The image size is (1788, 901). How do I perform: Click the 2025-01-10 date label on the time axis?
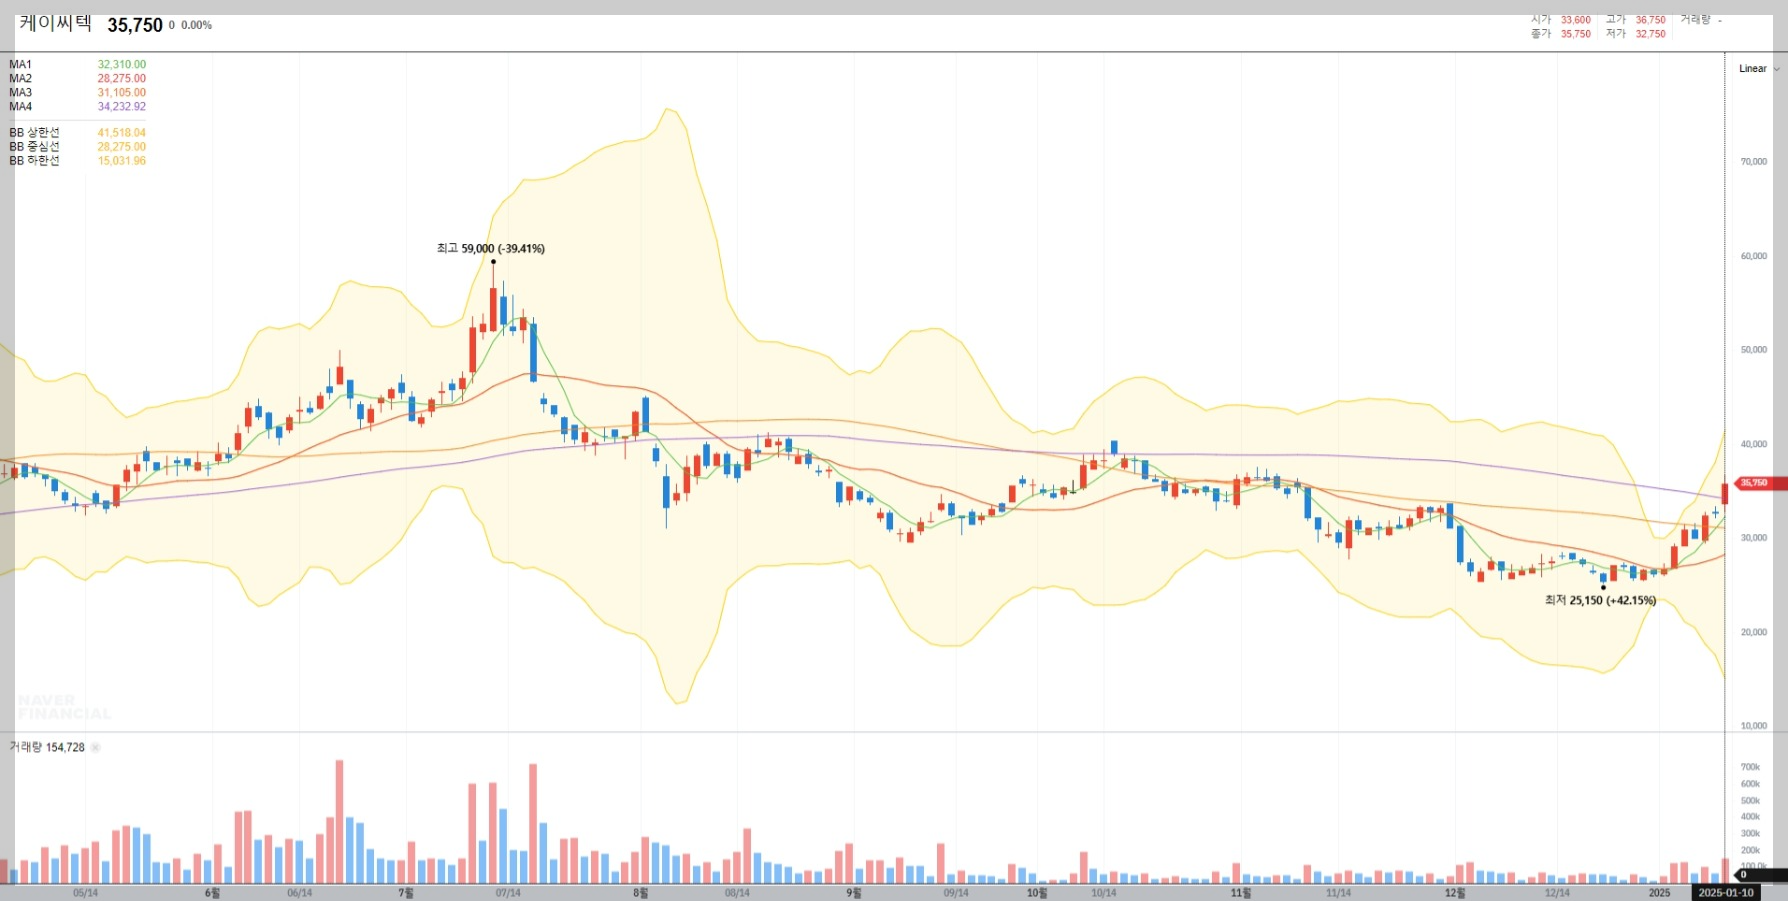1725,893
